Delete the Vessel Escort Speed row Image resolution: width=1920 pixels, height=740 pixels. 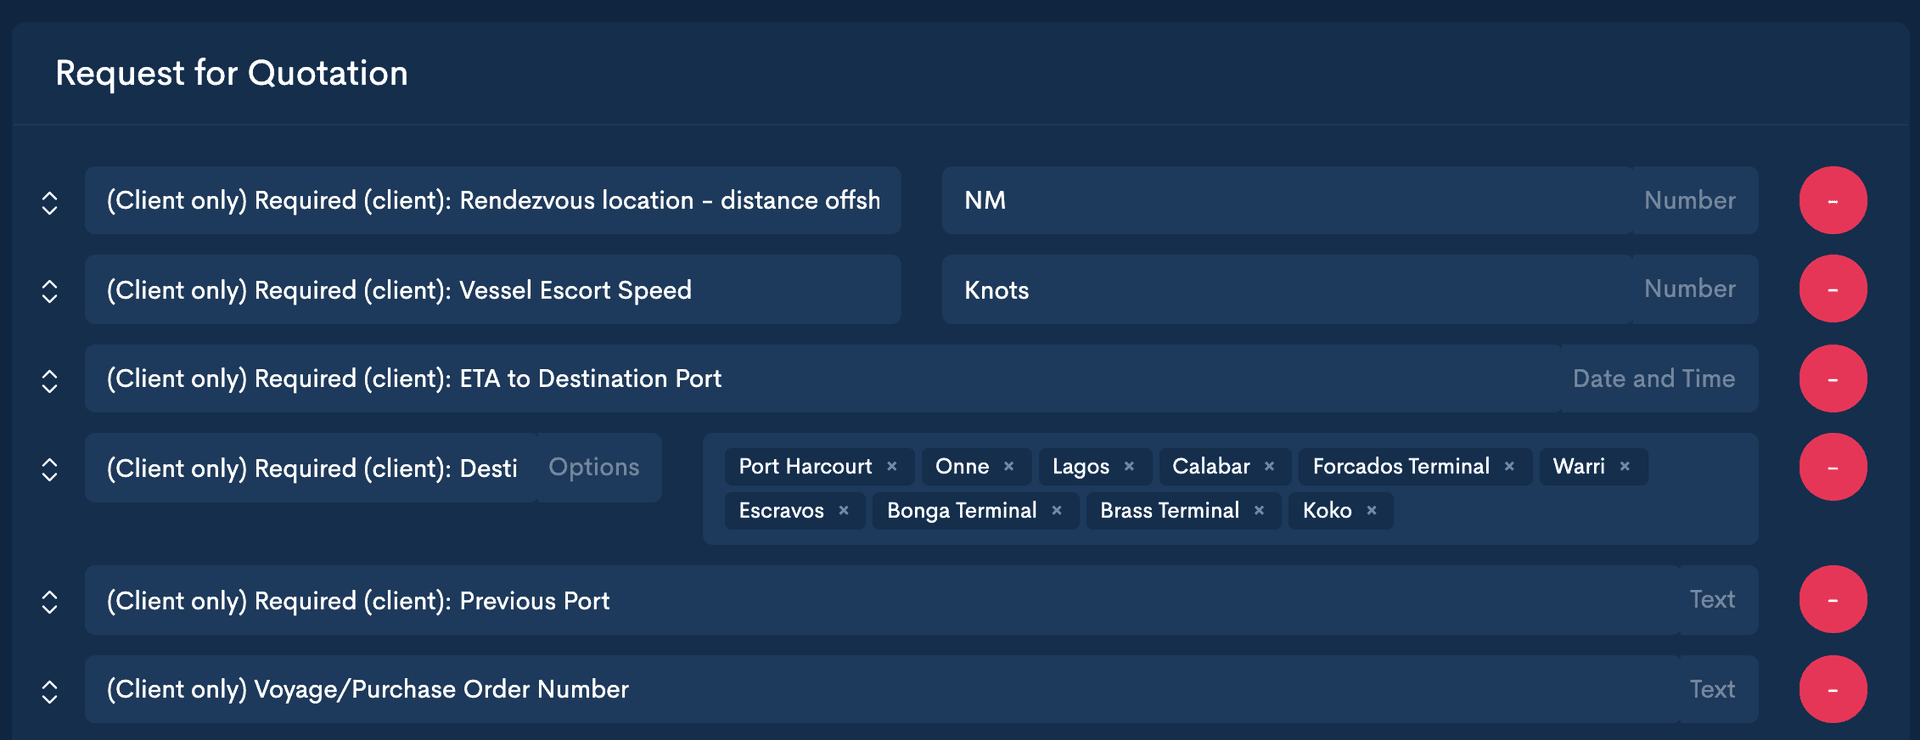(1832, 290)
